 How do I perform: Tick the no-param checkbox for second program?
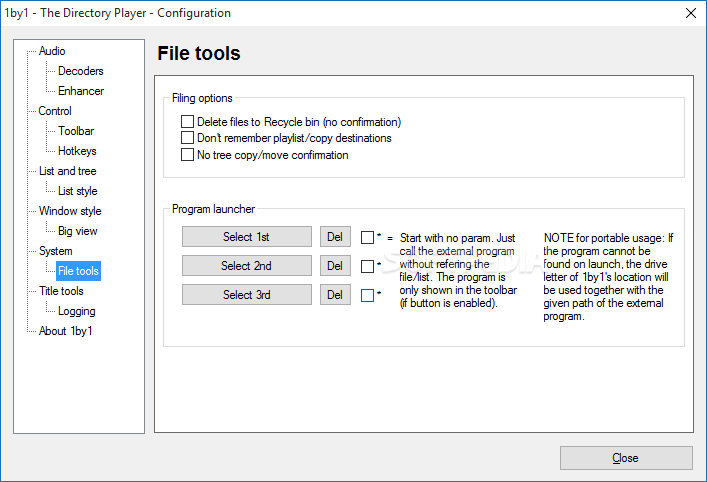(x=367, y=266)
